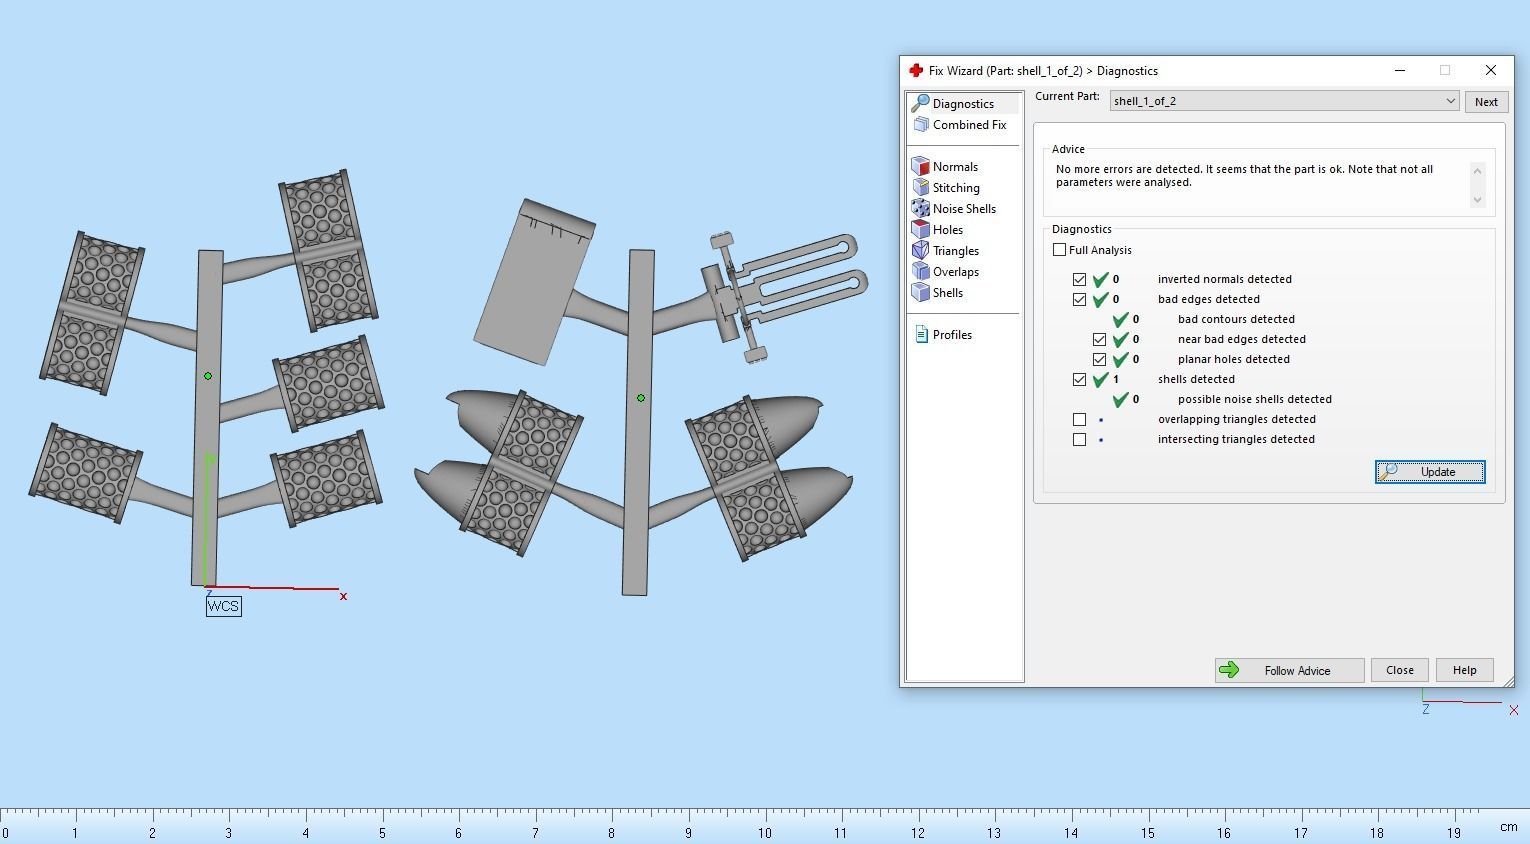The width and height of the screenshot is (1530, 844).
Task: Close the Fix Wizard with Close button
Action: [1400, 670]
